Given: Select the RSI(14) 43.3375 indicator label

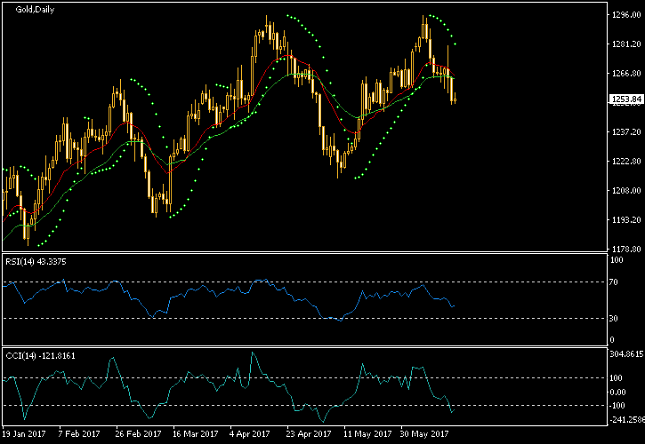Looking at the screenshot, I should click(x=36, y=262).
